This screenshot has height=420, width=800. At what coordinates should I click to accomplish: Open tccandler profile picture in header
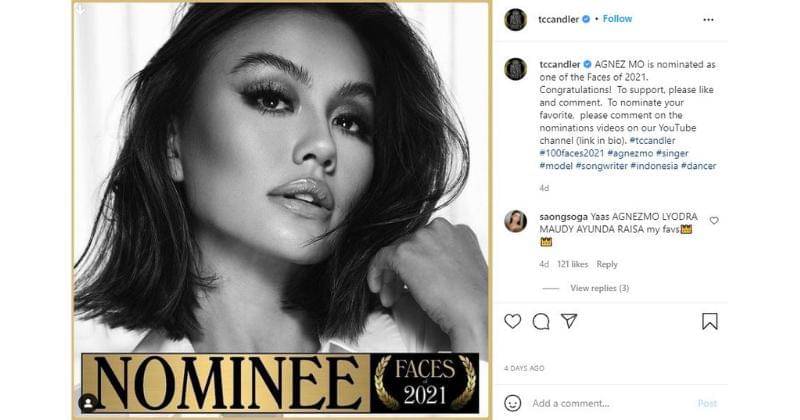[x=515, y=19]
